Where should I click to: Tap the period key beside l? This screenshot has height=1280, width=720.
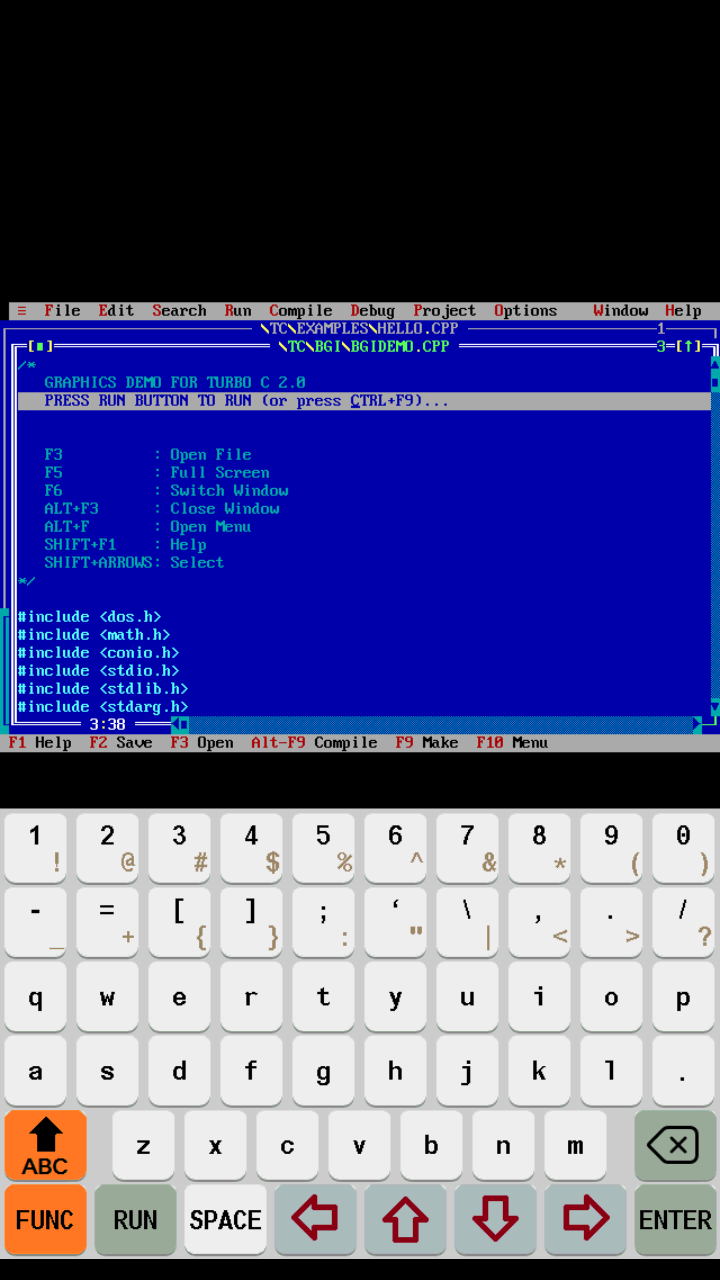[684, 1071]
